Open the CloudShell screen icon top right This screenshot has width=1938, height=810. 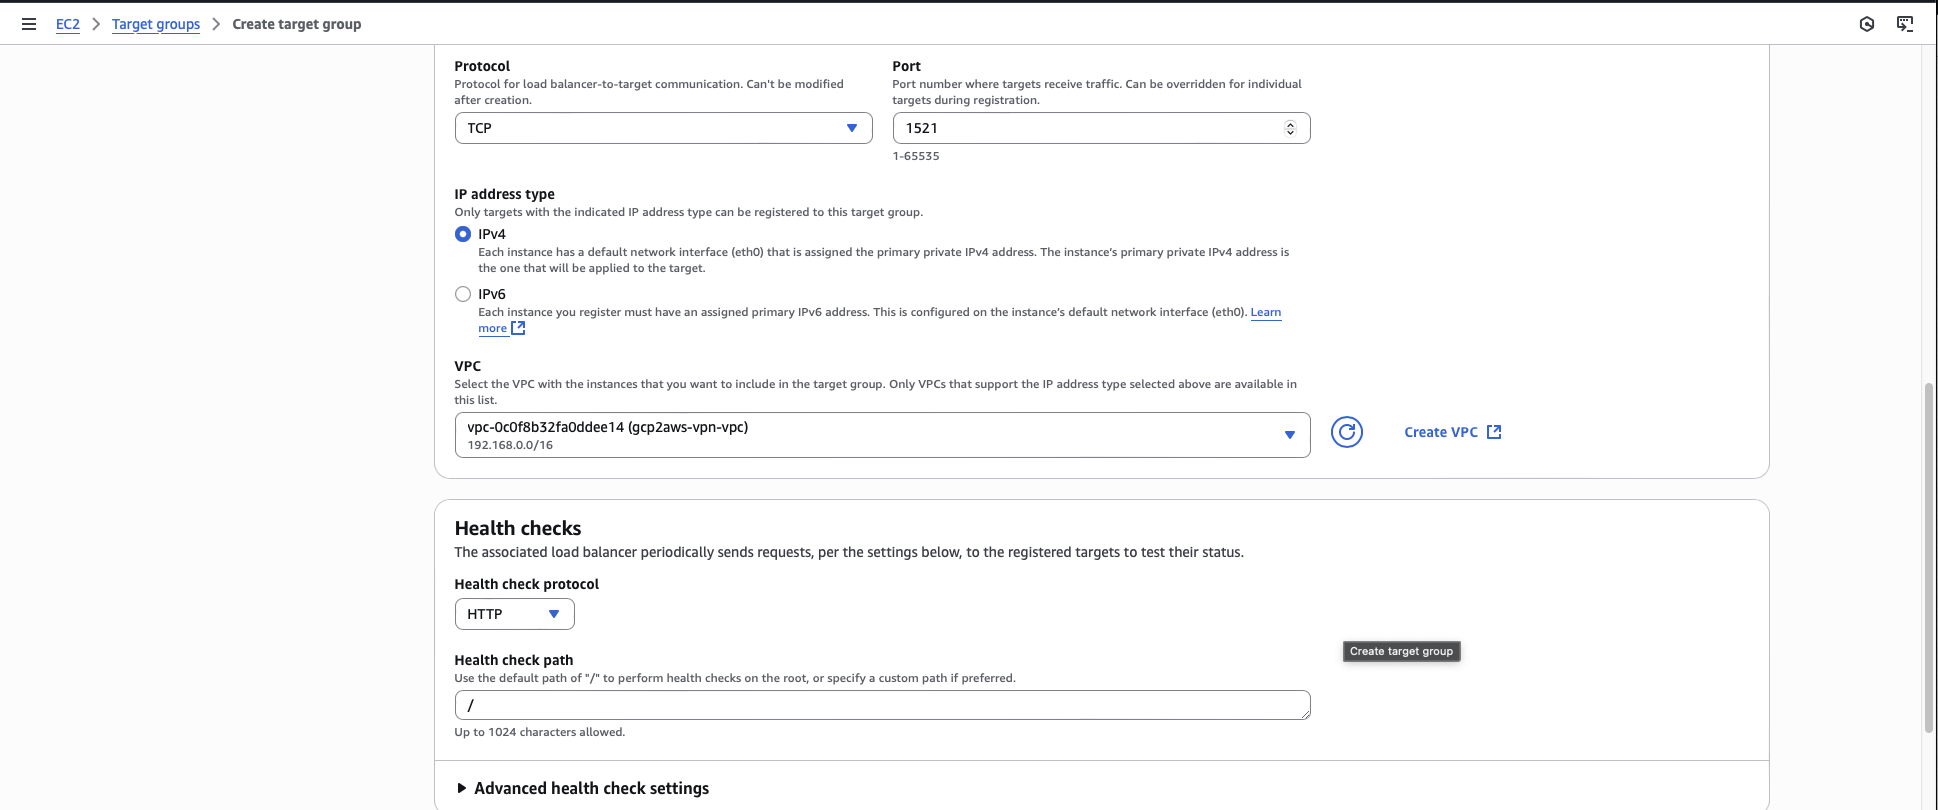[x=1904, y=24]
